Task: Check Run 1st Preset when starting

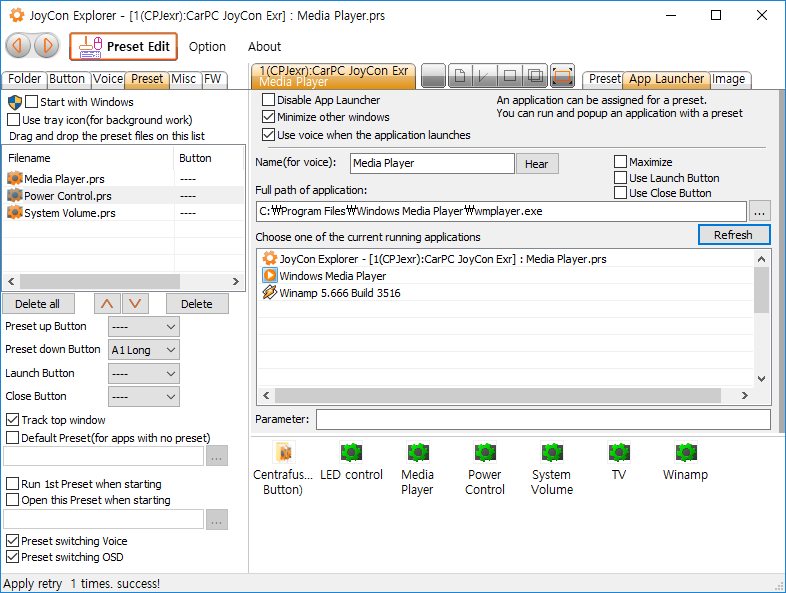Action: click(x=13, y=484)
